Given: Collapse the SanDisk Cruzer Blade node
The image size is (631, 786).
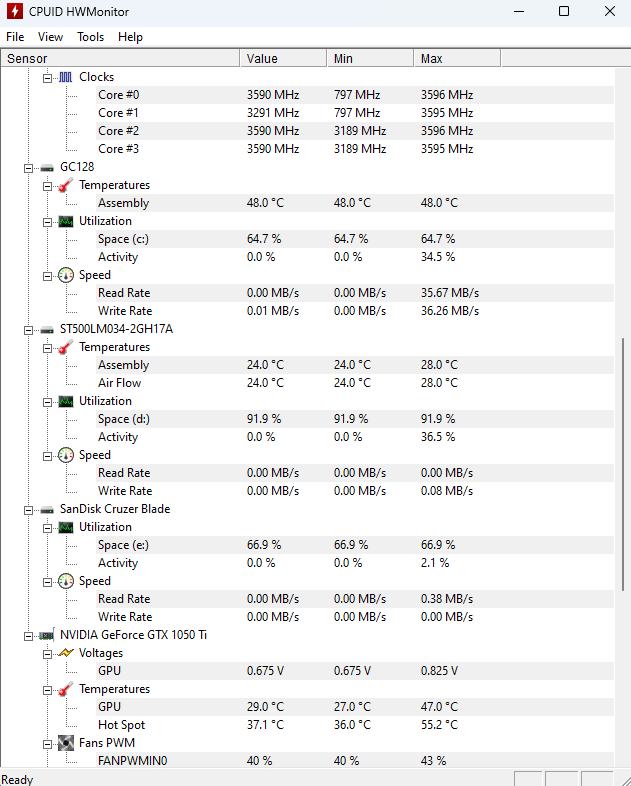Looking at the screenshot, I should pyautogui.click(x=28, y=510).
